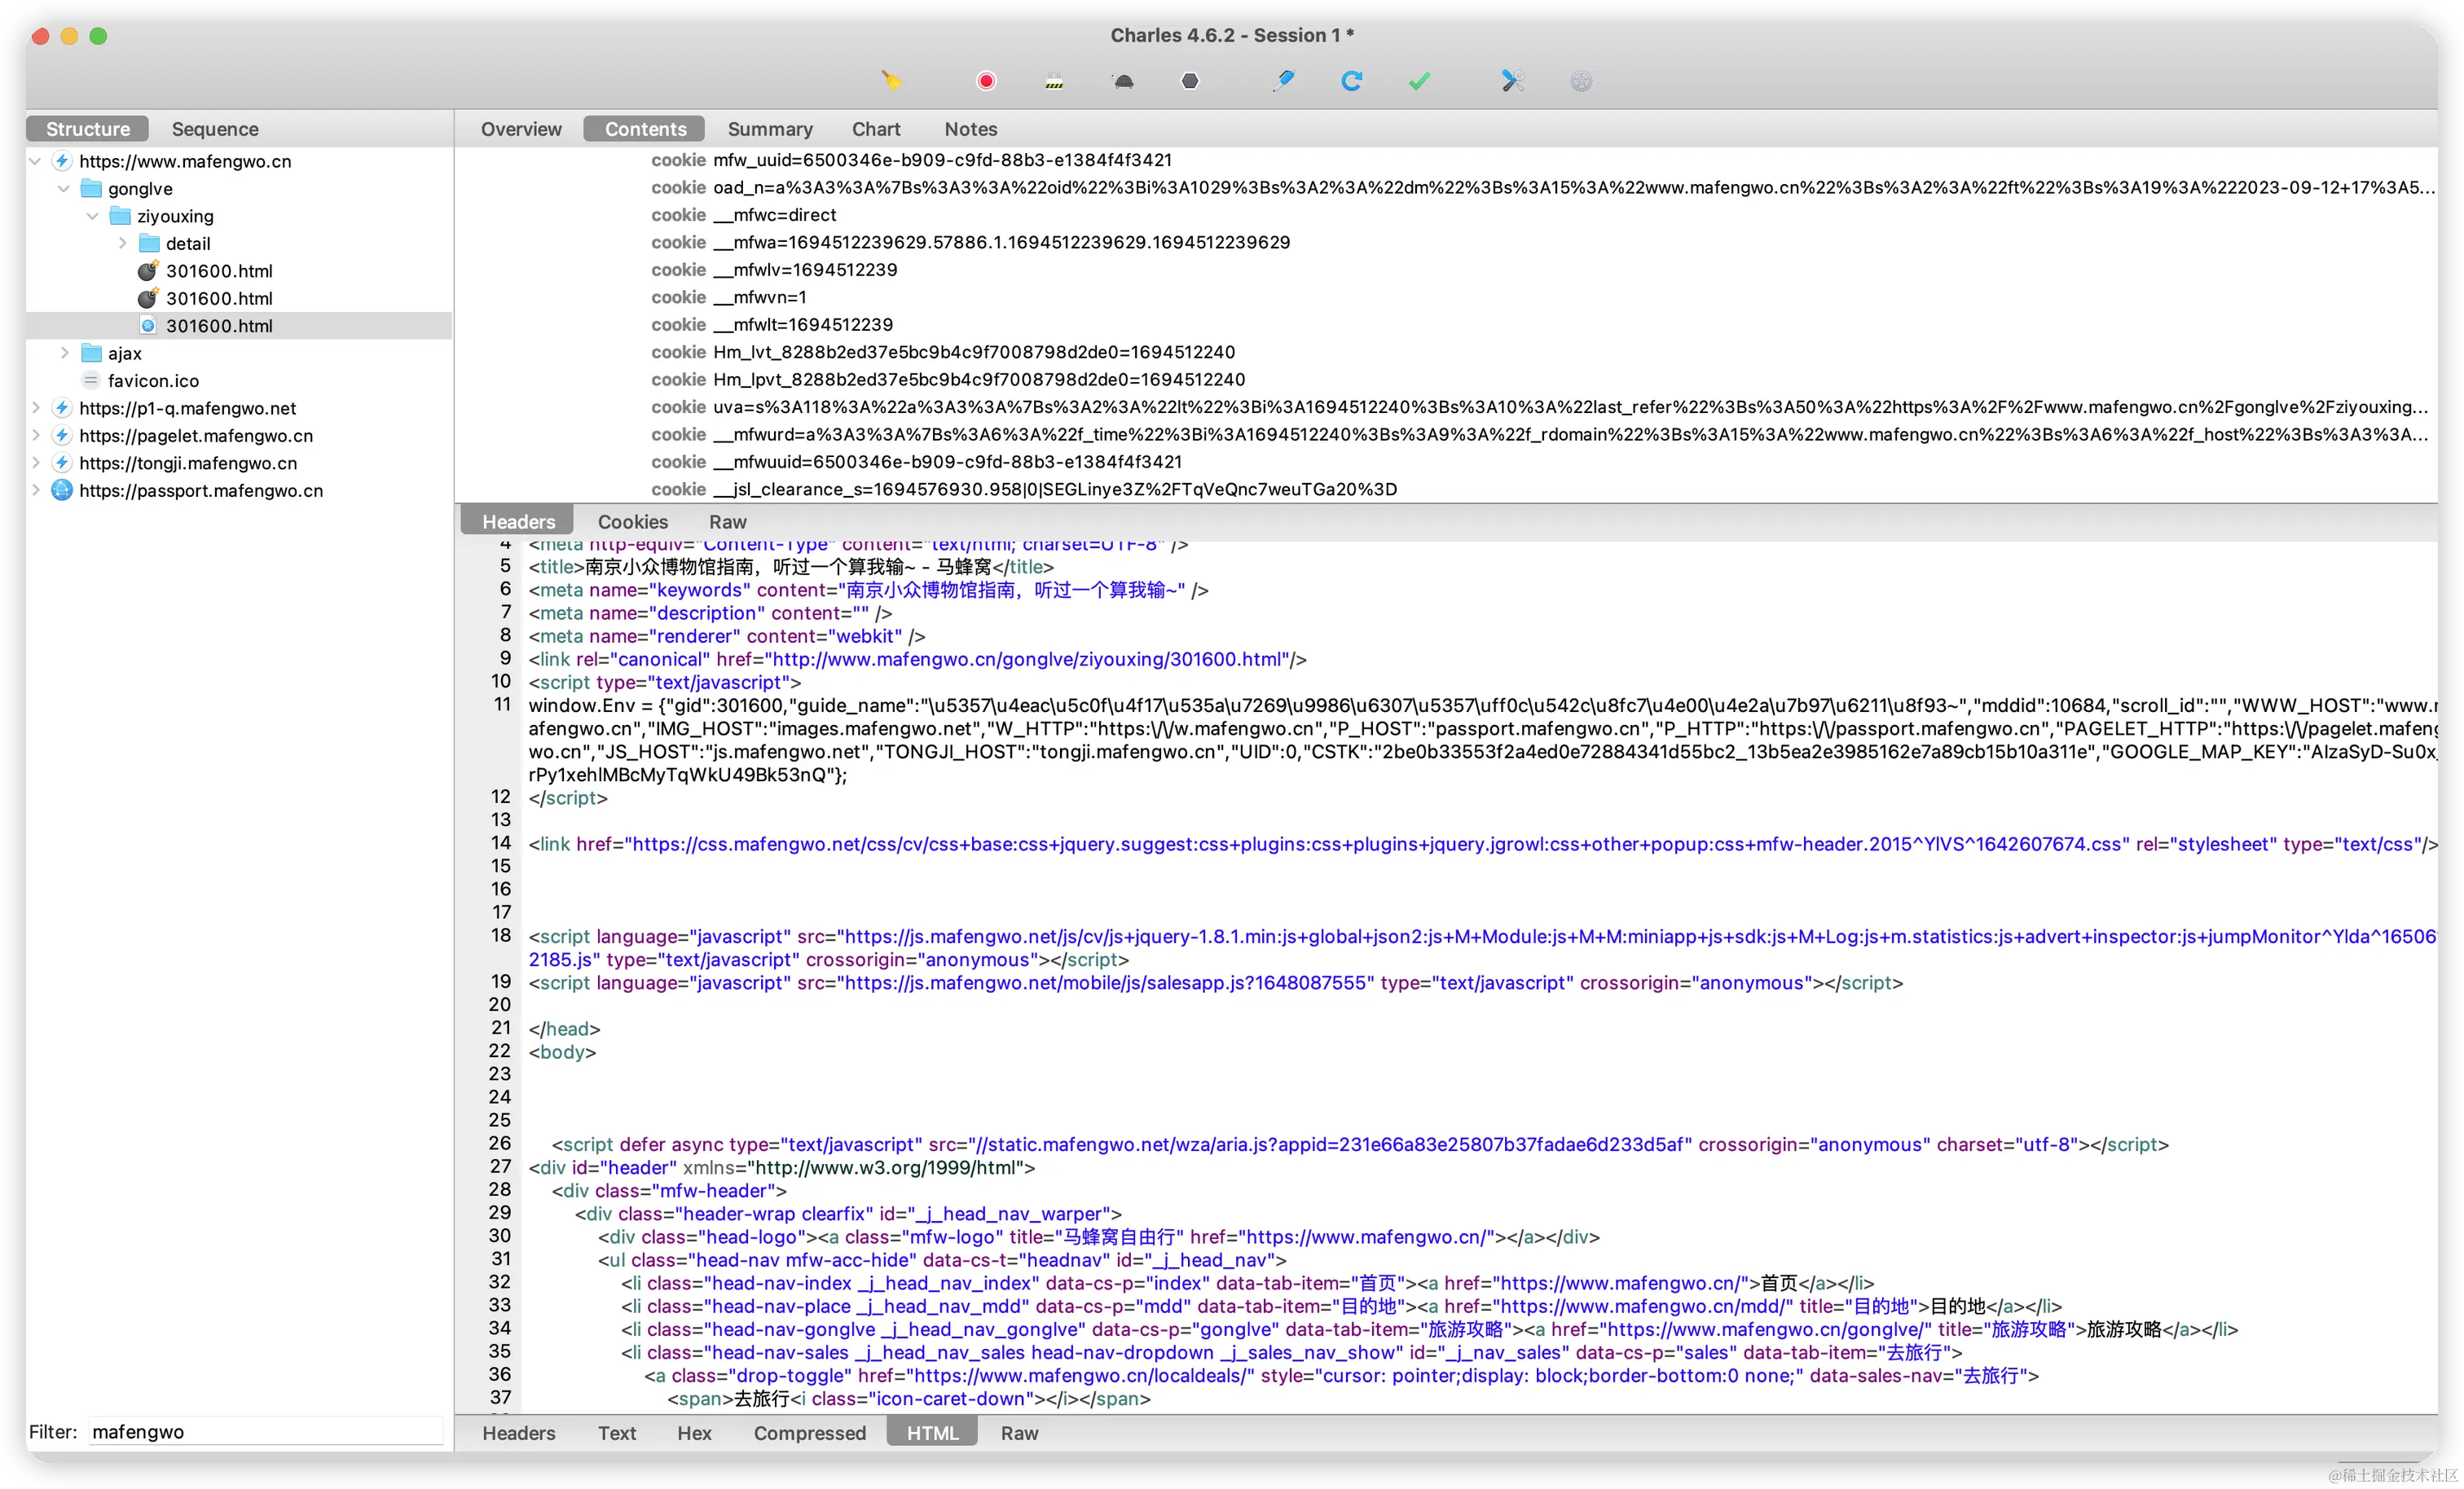The image size is (2464, 1489).
Task: Collapse the gonglve folder
Action: tap(63, 188)
